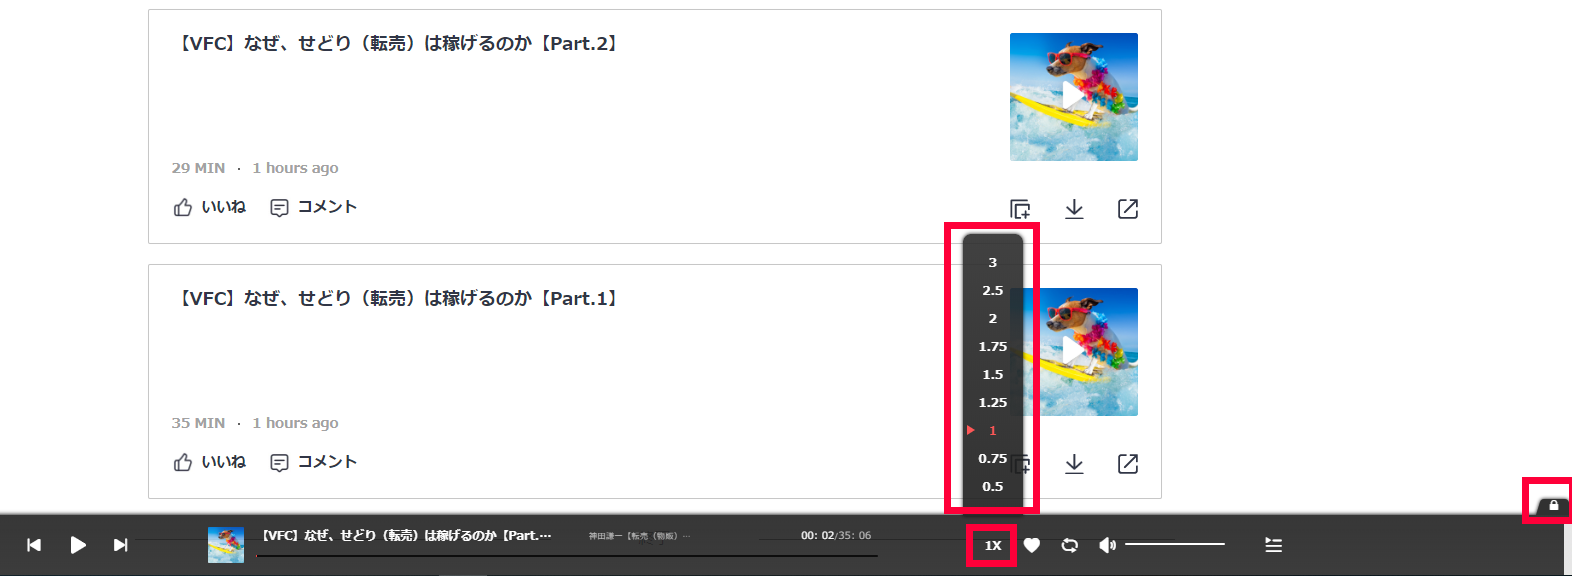
Task: Favorite the track with the heart icon
Action: click(1032, 545)
